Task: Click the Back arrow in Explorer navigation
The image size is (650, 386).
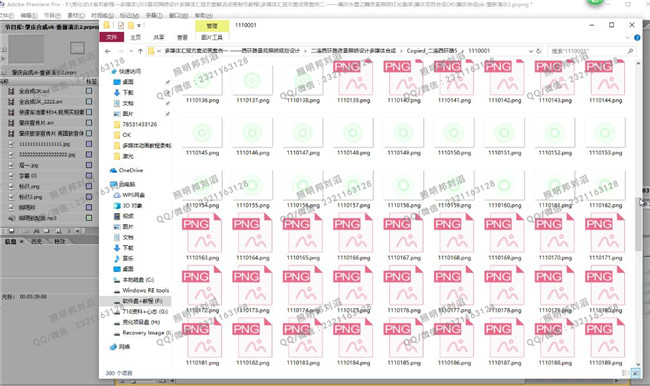Action: point(108,51)
